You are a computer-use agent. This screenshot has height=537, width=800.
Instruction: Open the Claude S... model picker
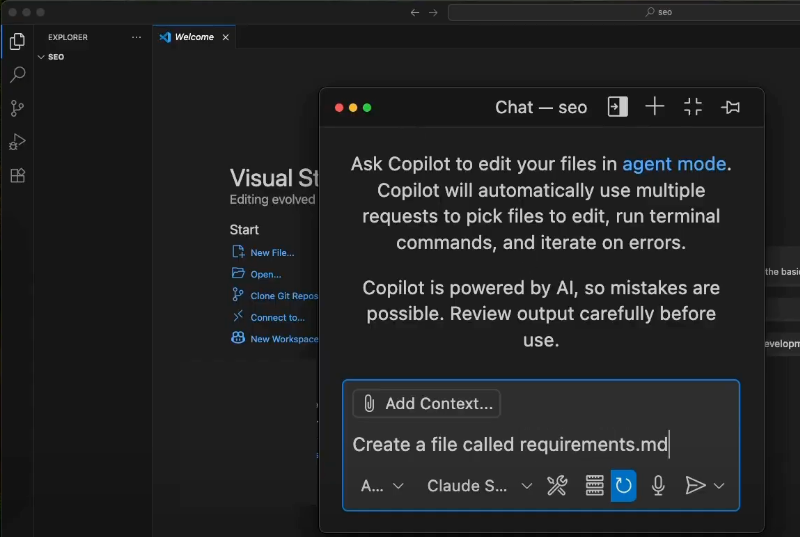point(479,486)
